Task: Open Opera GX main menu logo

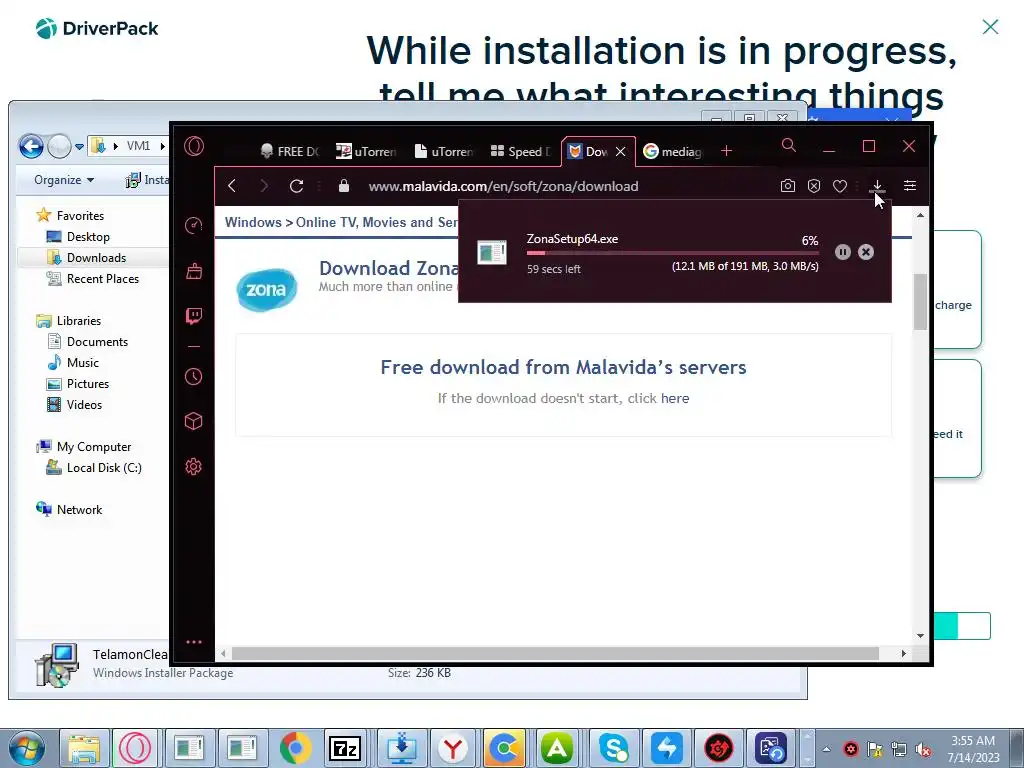Action: pyautogui.click(x=194, y=146)
